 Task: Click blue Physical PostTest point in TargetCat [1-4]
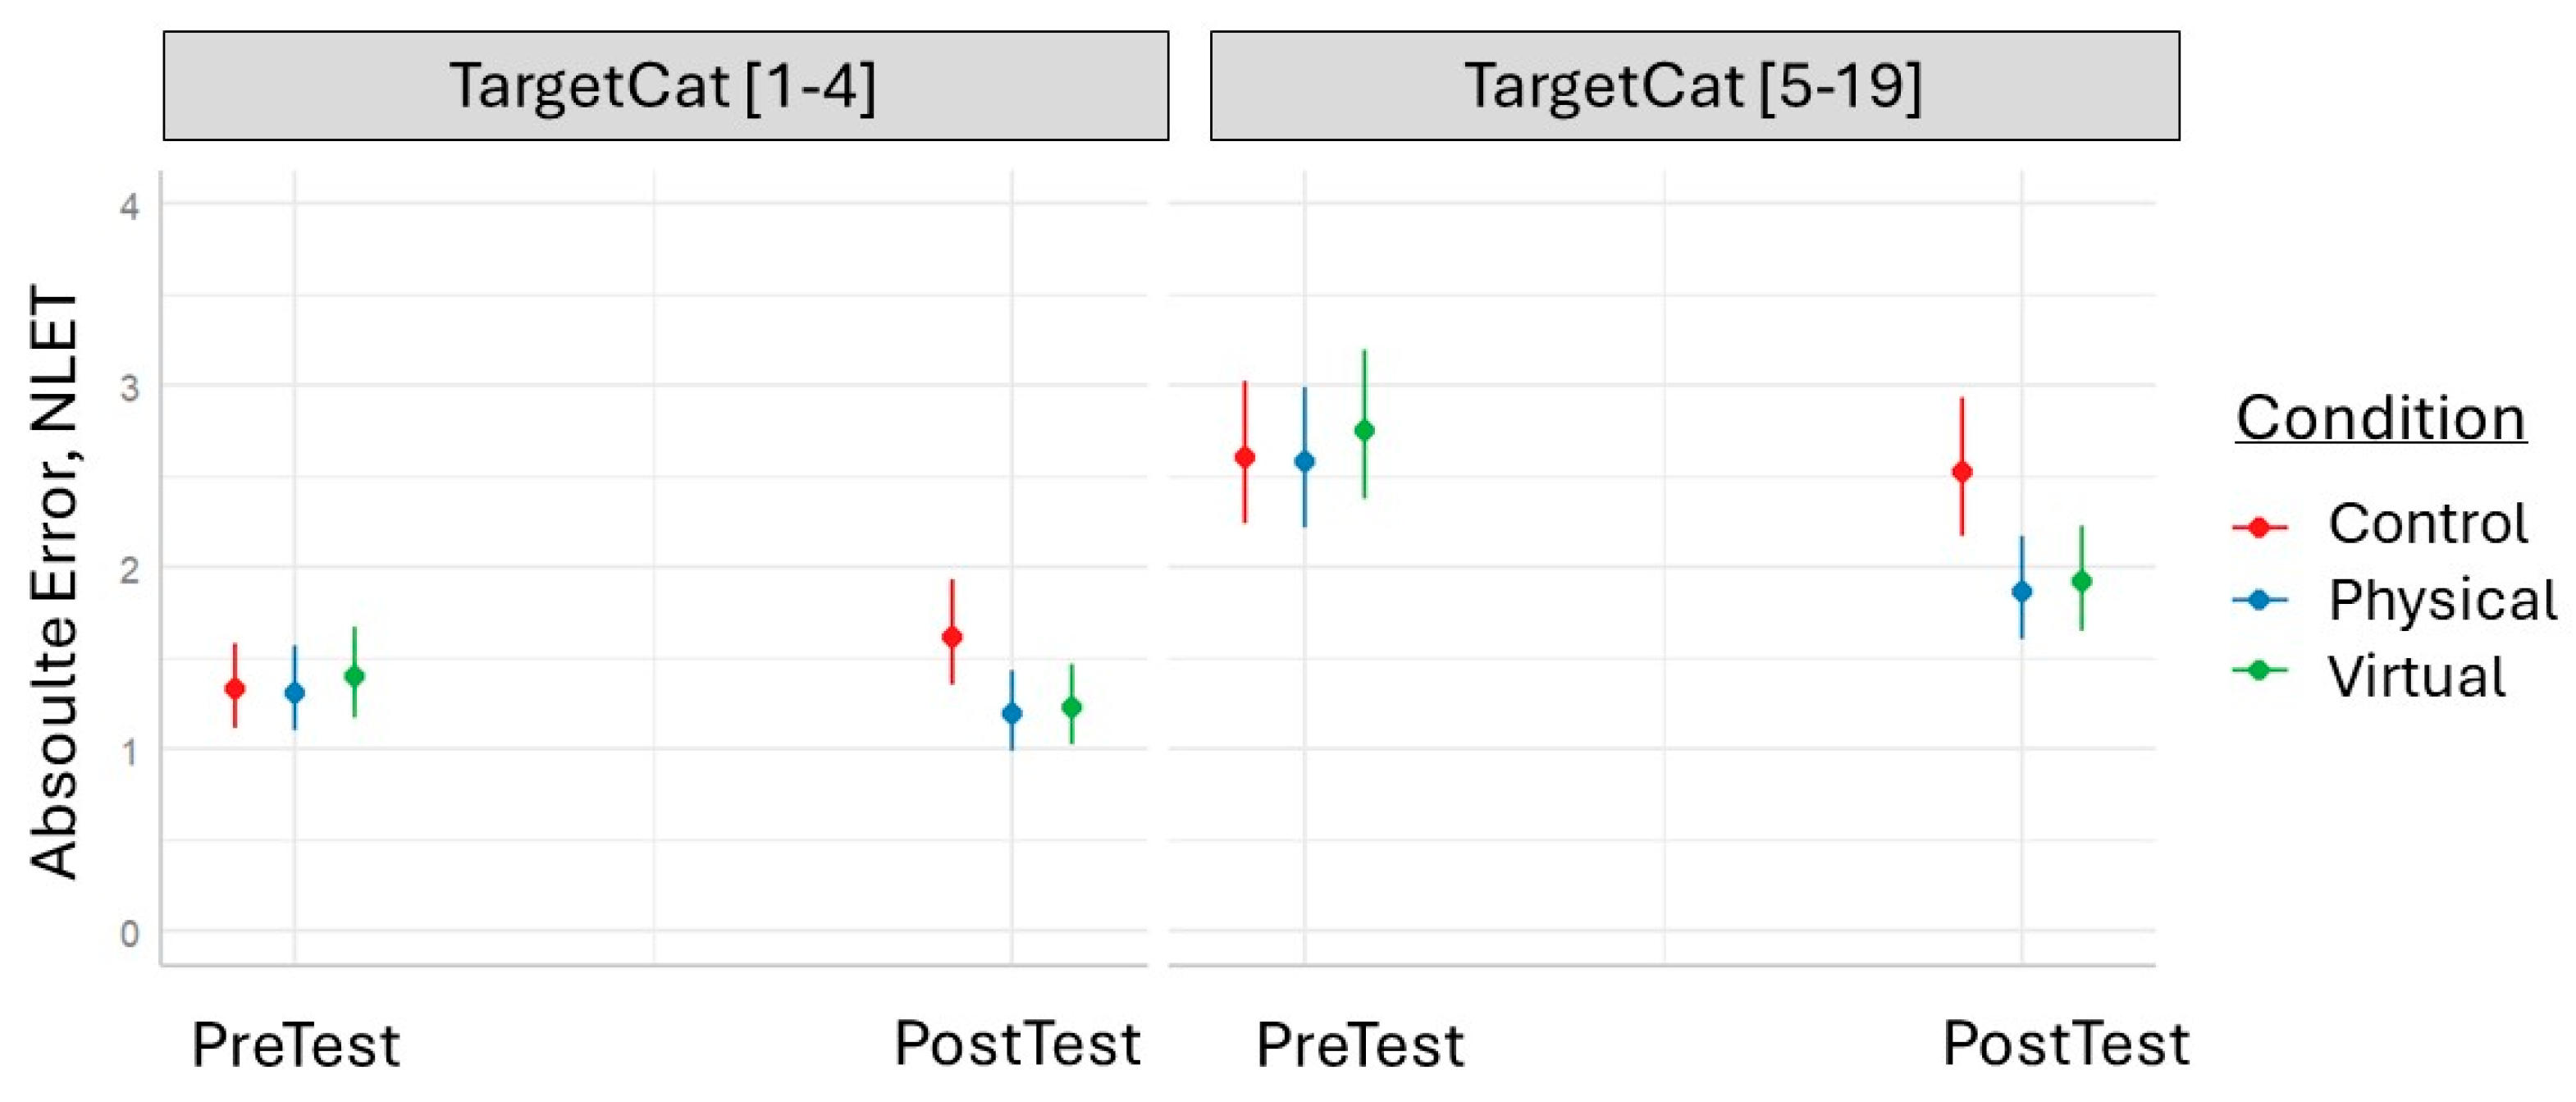tap(1012, 713)
